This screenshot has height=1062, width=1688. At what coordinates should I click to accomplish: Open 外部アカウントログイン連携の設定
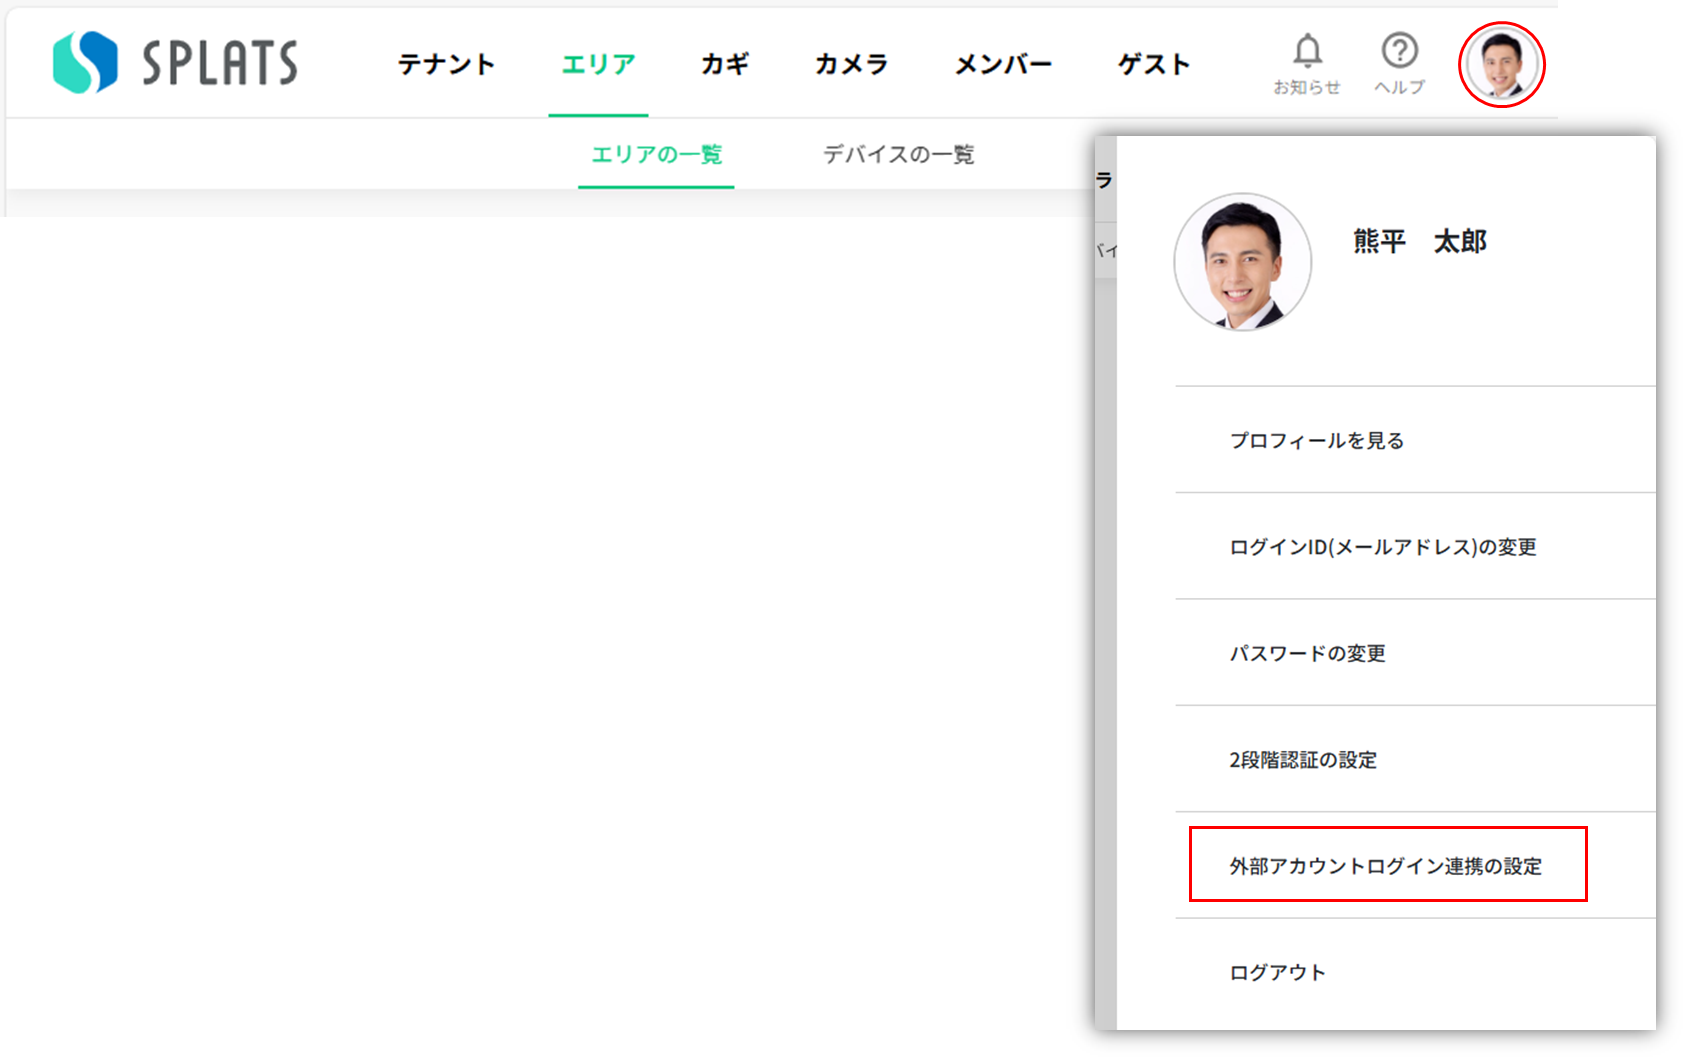(x=1386, y=866)
